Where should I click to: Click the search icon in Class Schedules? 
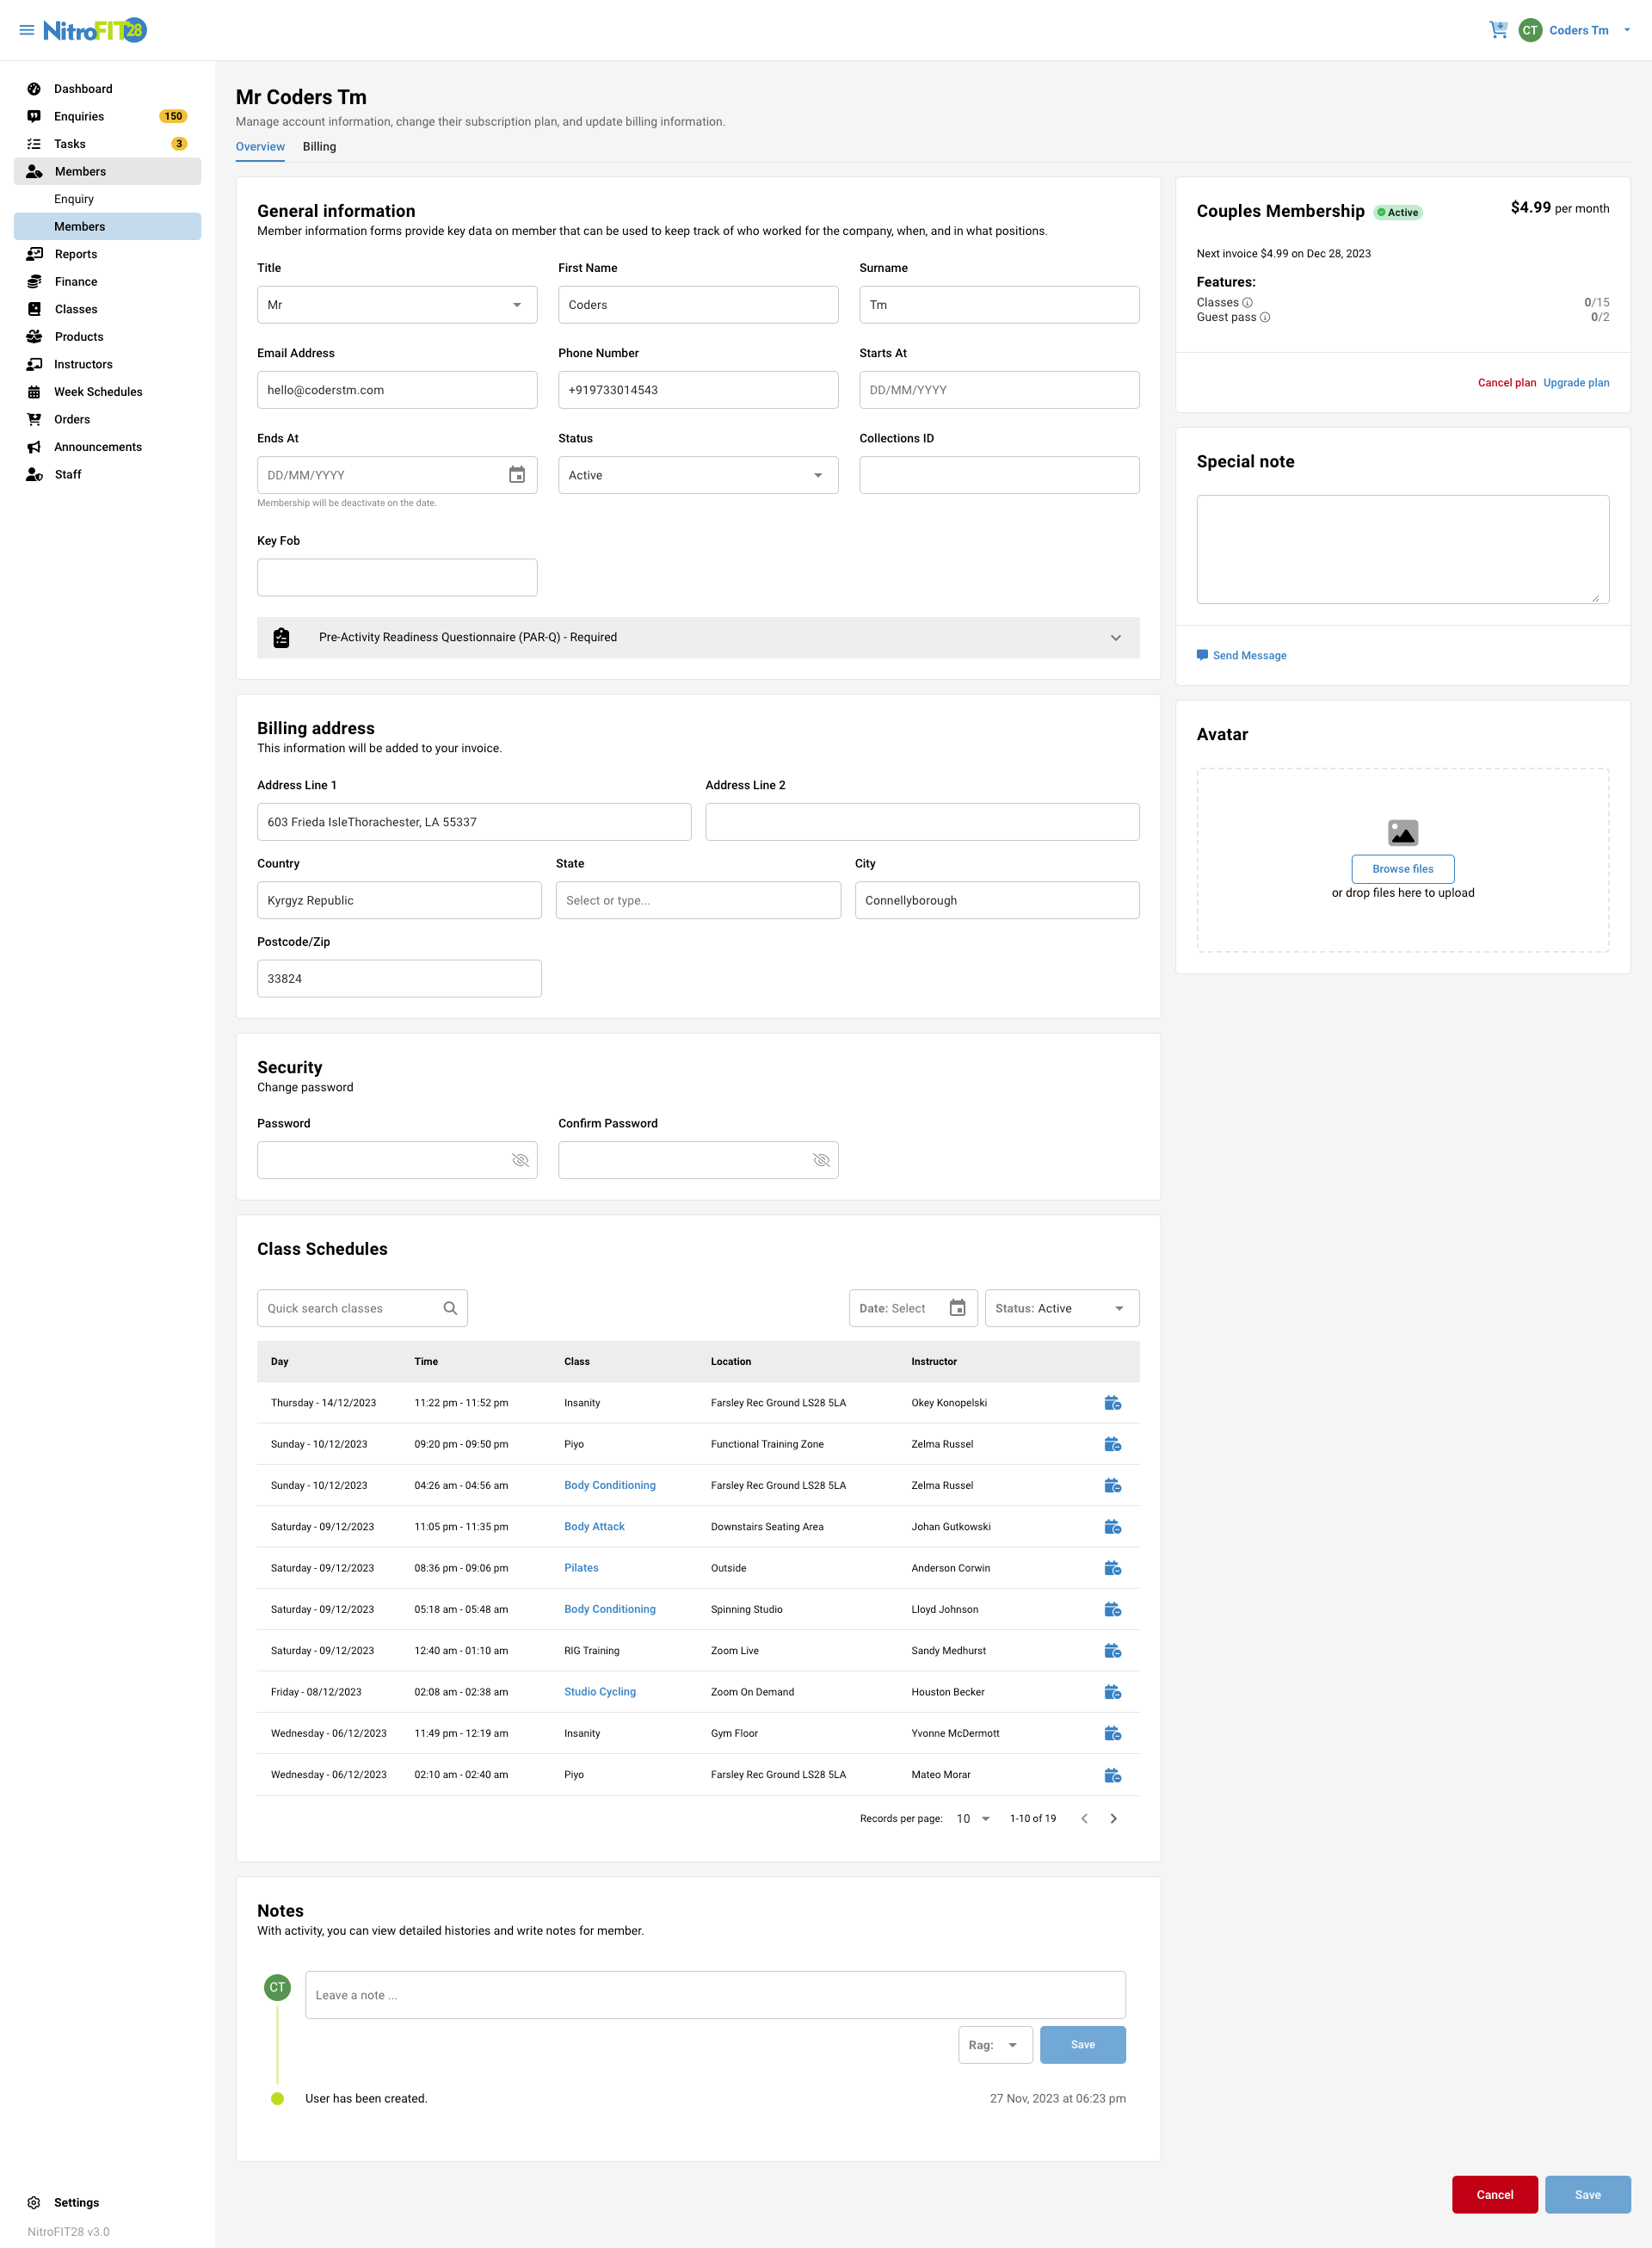pos(449,1307)
